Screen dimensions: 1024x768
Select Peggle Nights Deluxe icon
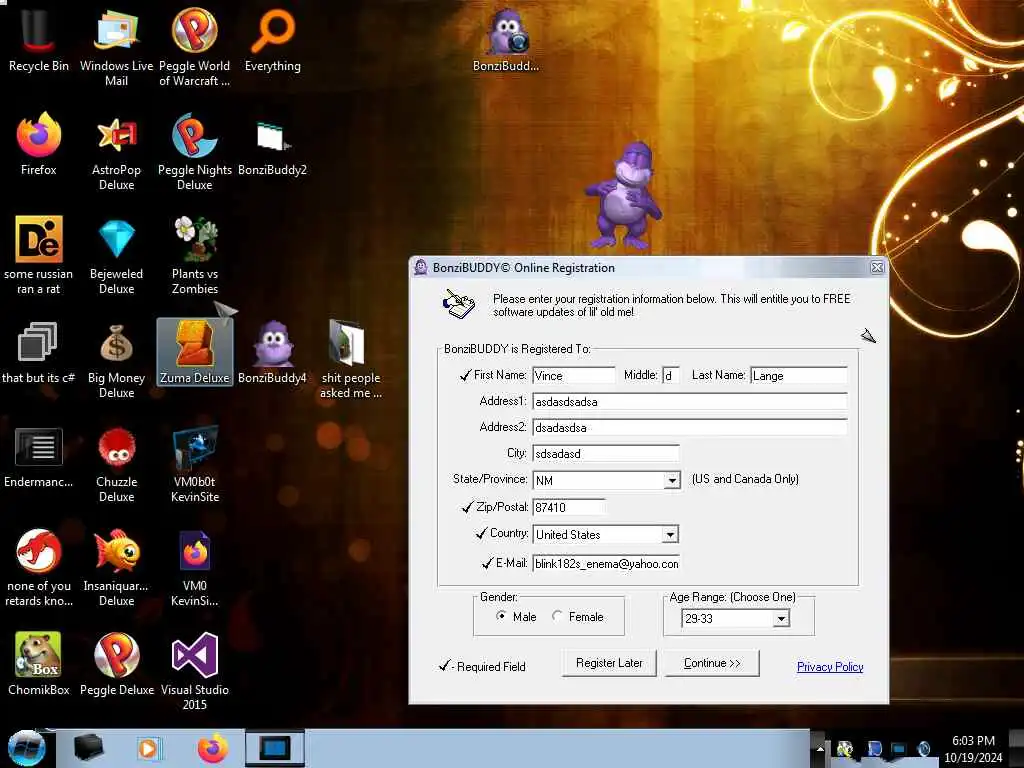(x=195, y=152)
